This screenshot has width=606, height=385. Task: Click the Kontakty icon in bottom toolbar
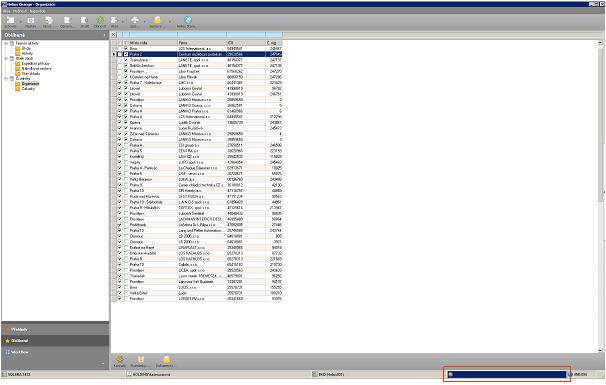point(120,359)
